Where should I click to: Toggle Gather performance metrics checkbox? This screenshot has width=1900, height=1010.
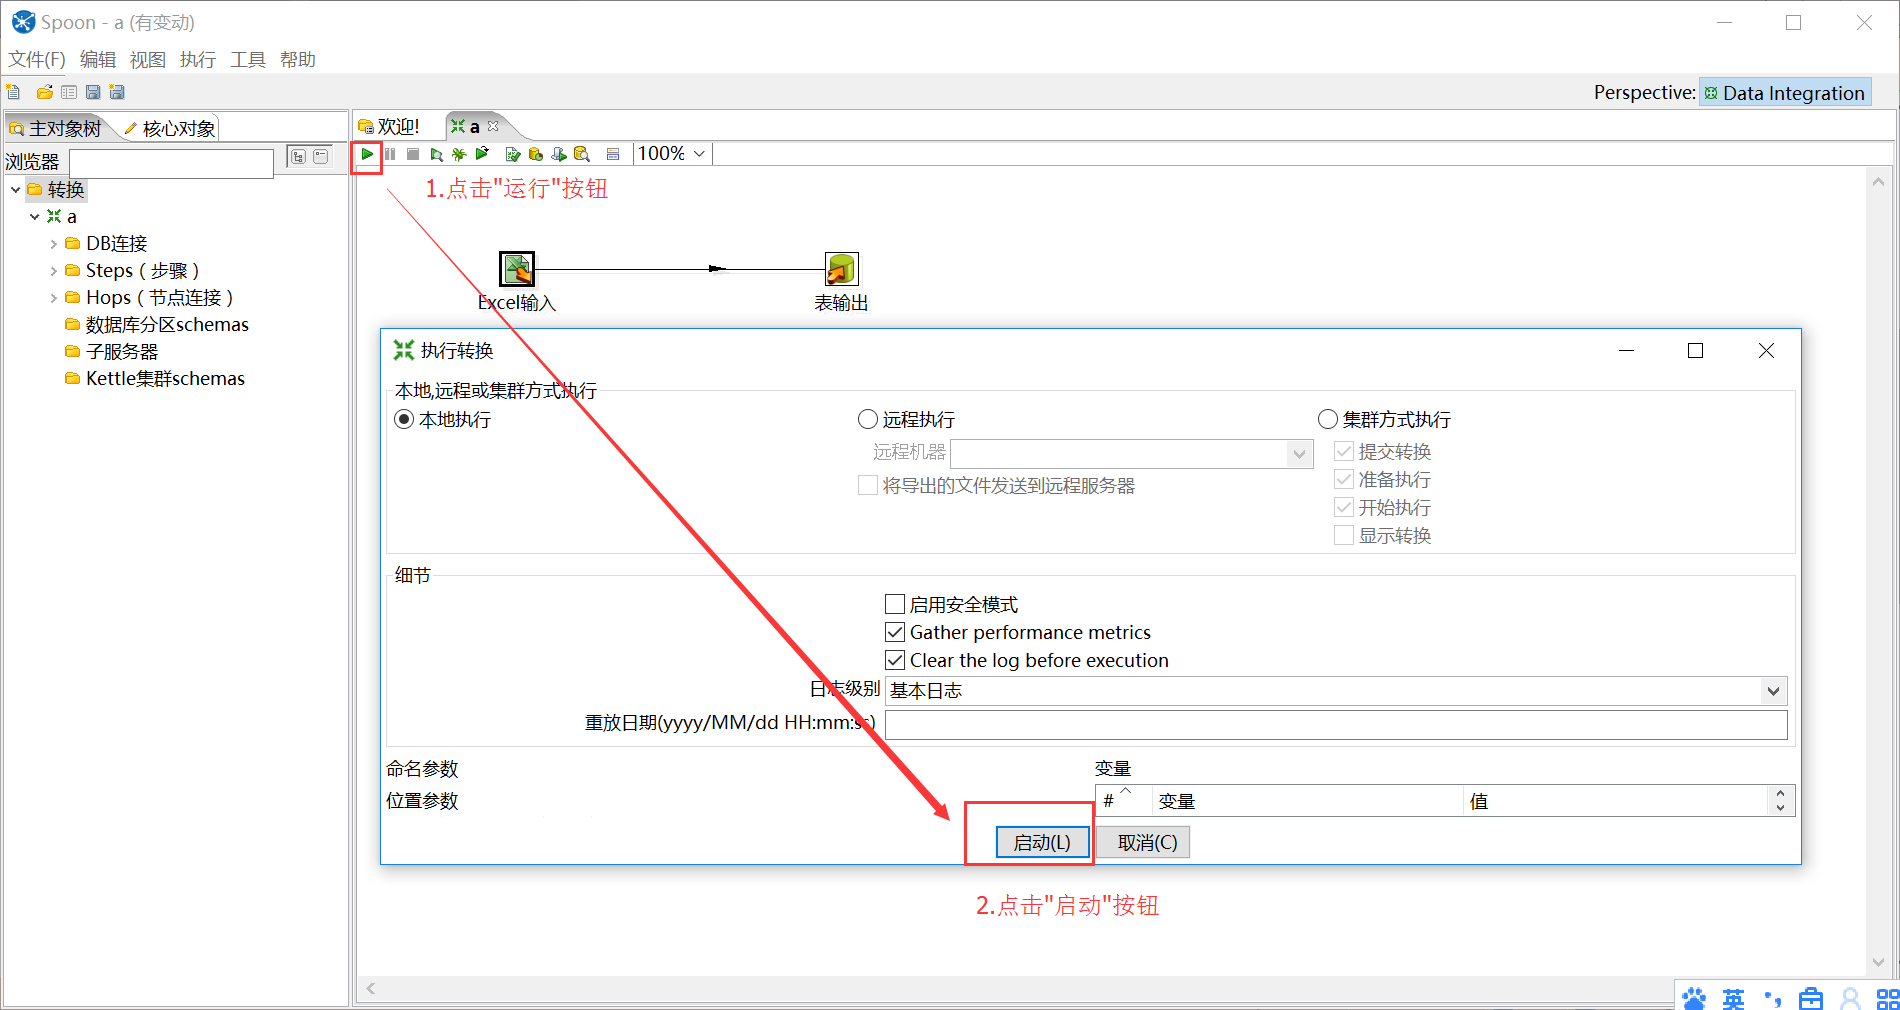(895, 632)
